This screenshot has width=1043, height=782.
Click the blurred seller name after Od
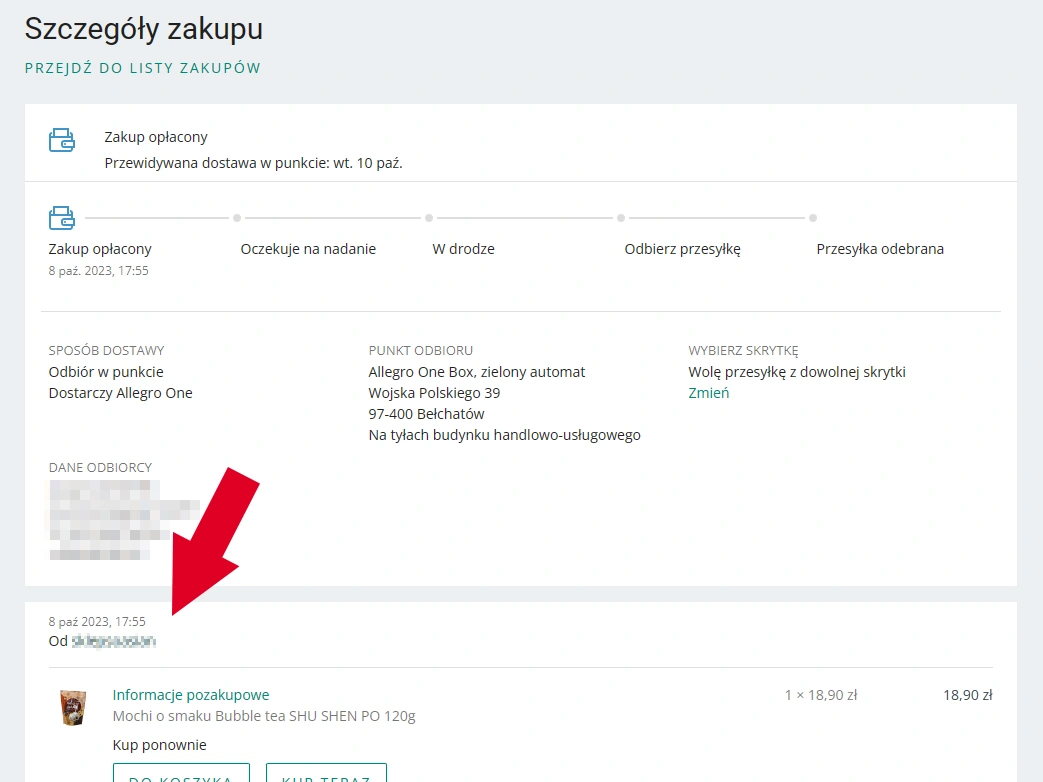point(114,641)
